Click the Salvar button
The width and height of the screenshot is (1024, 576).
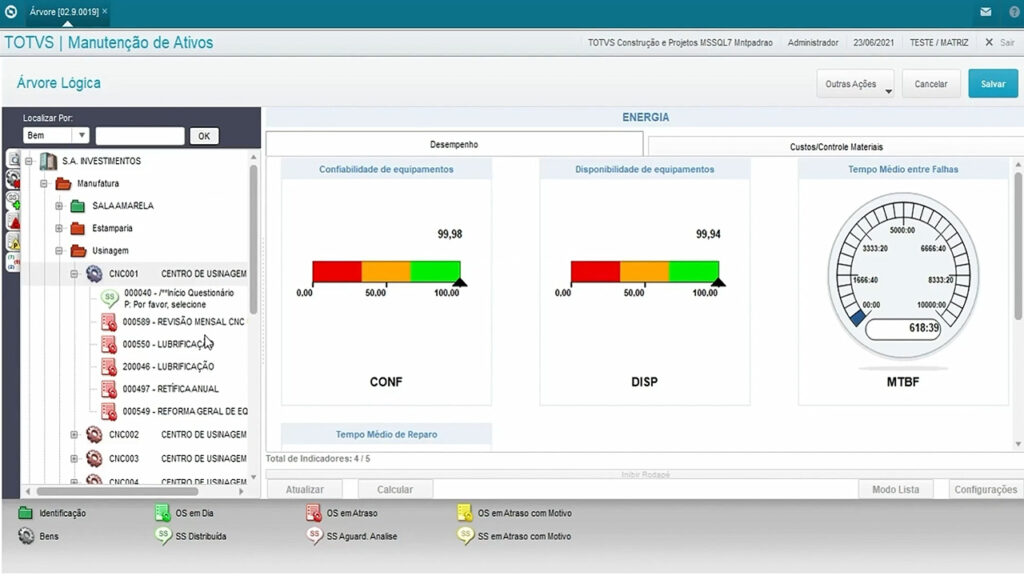click(993, 84)
